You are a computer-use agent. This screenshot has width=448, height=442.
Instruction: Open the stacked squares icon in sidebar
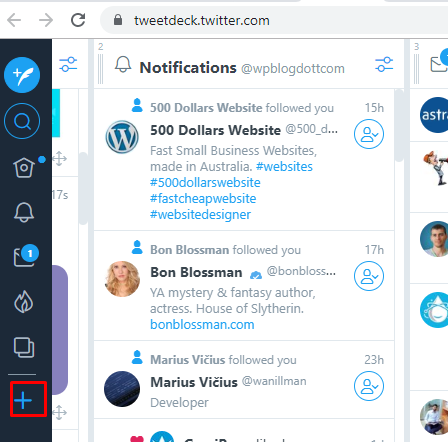24,347
